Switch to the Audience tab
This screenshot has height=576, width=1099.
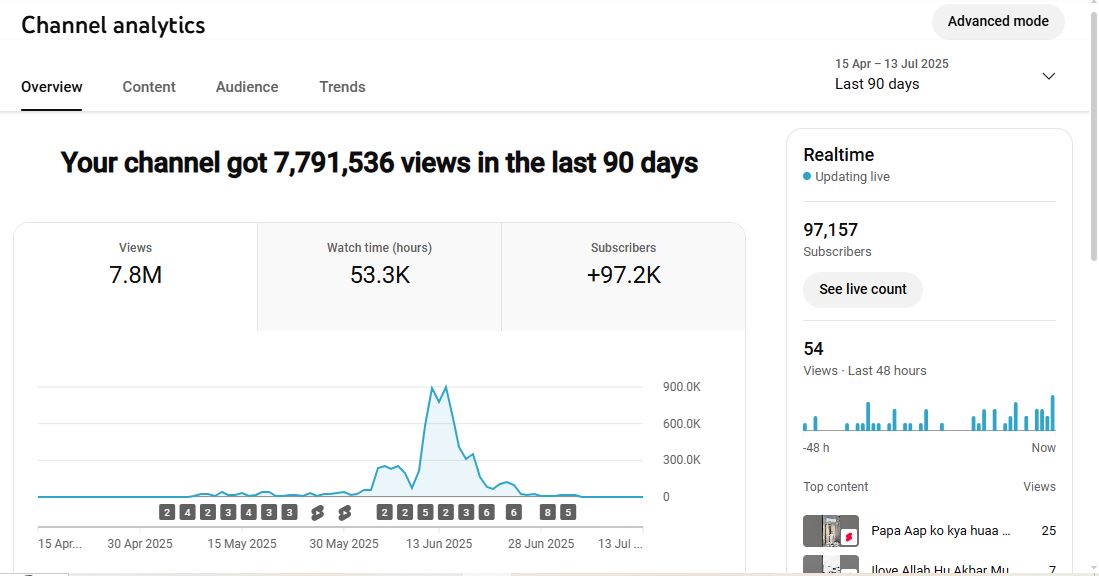click(247, 87)
